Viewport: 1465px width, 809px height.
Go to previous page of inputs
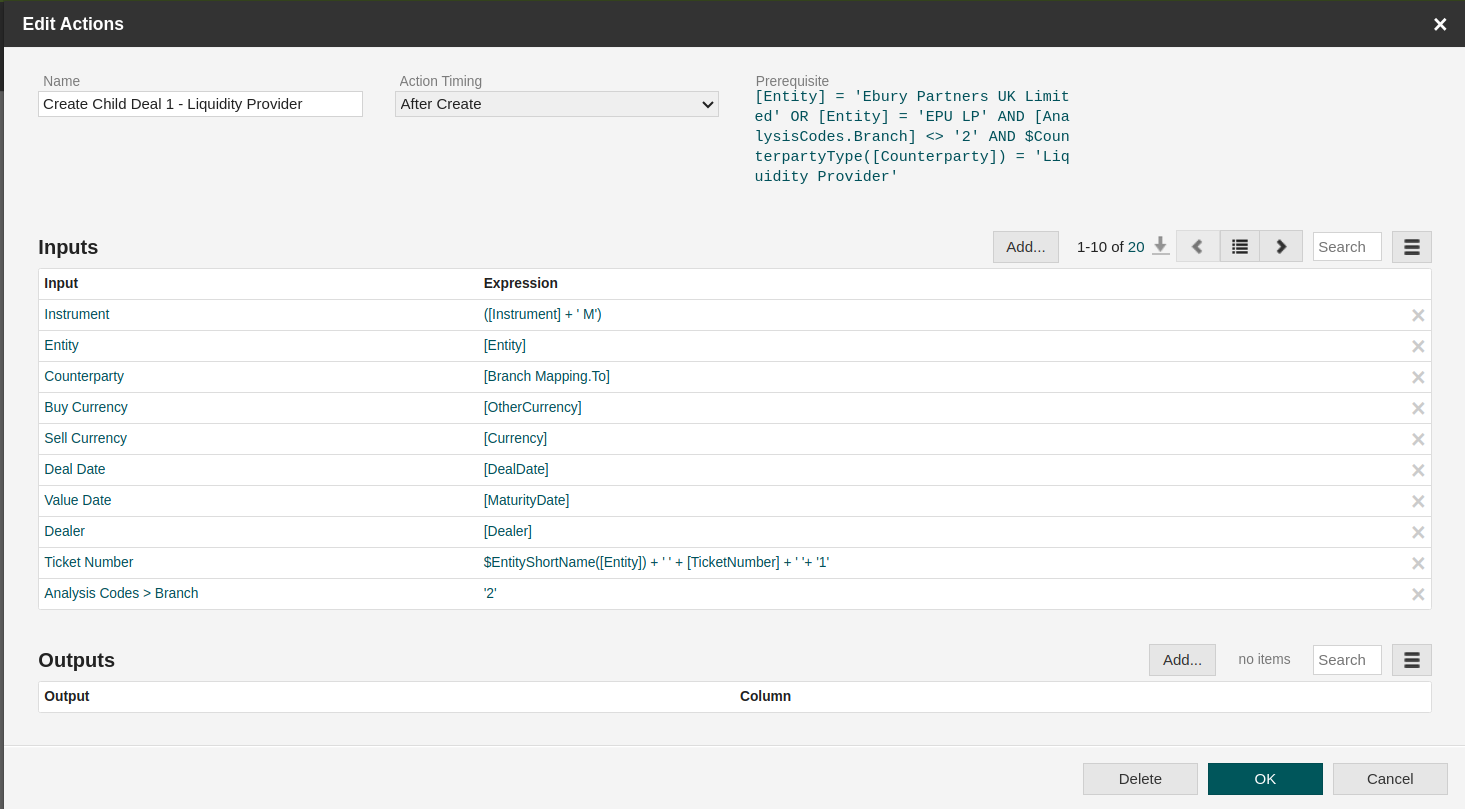(x=1197, y=246)
